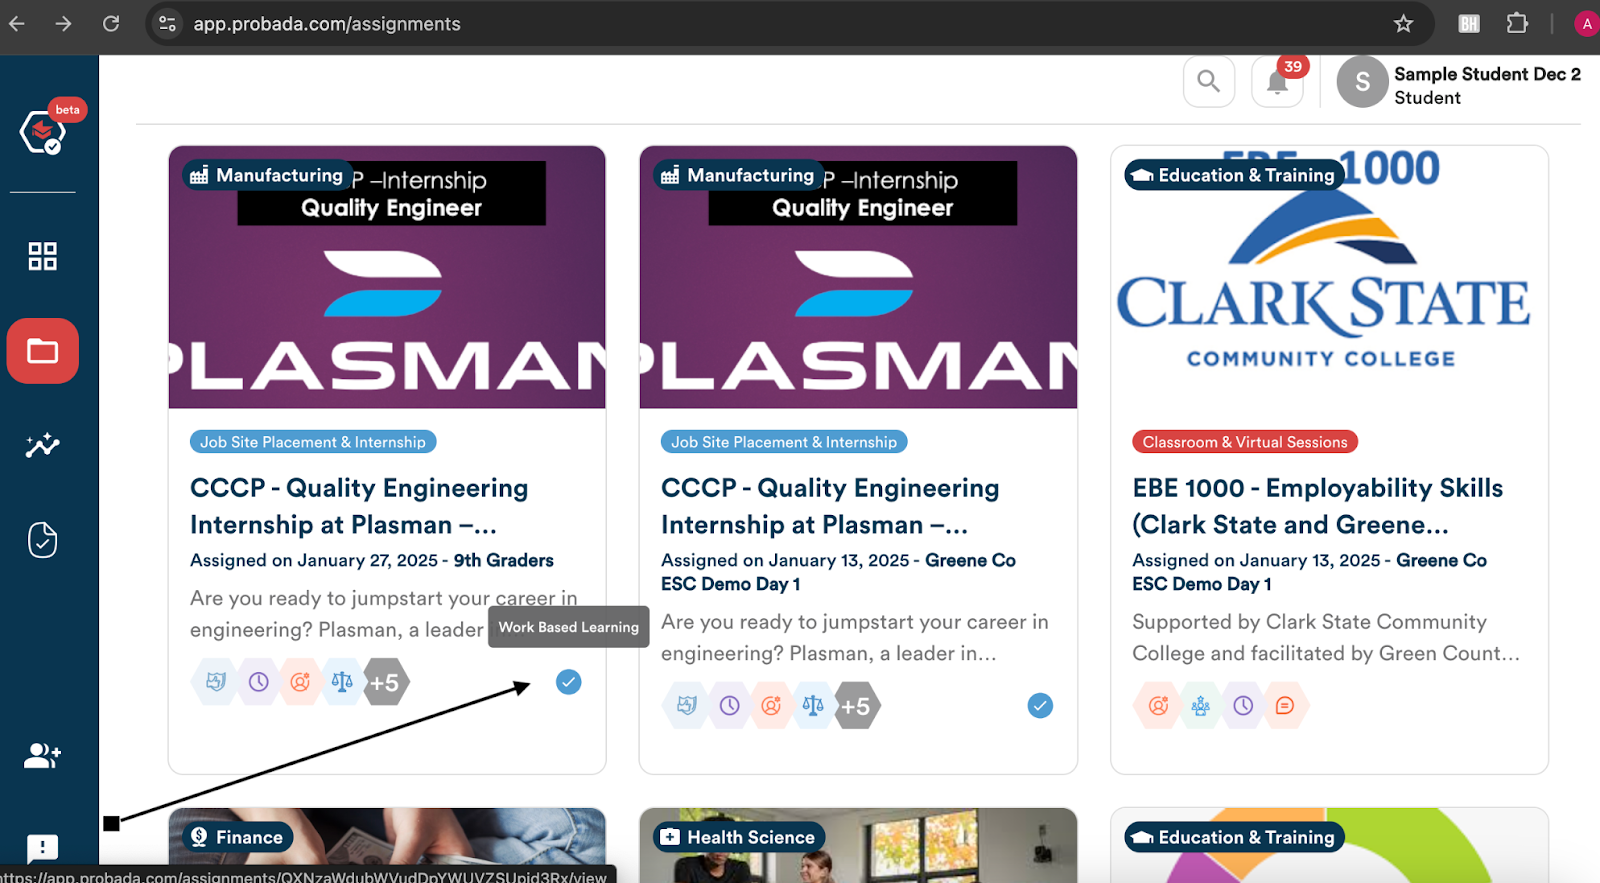Open the feedback chat icon in sidebar
Image resolution: width=1600 pixels, height=883 pixels.
tap(42, 848)
